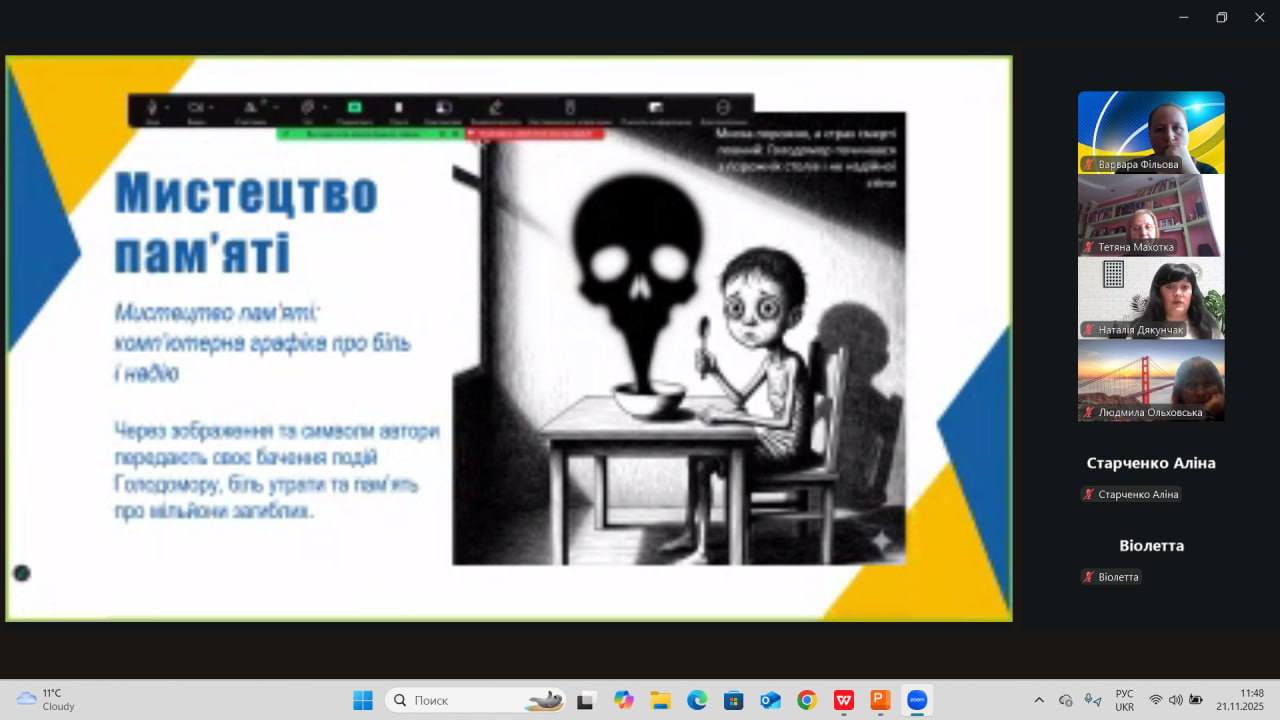The height and width of the screenshot is (720, 1280).
Task: Toggle the camera video button in toolbar
Action: [x=195, y=107]
